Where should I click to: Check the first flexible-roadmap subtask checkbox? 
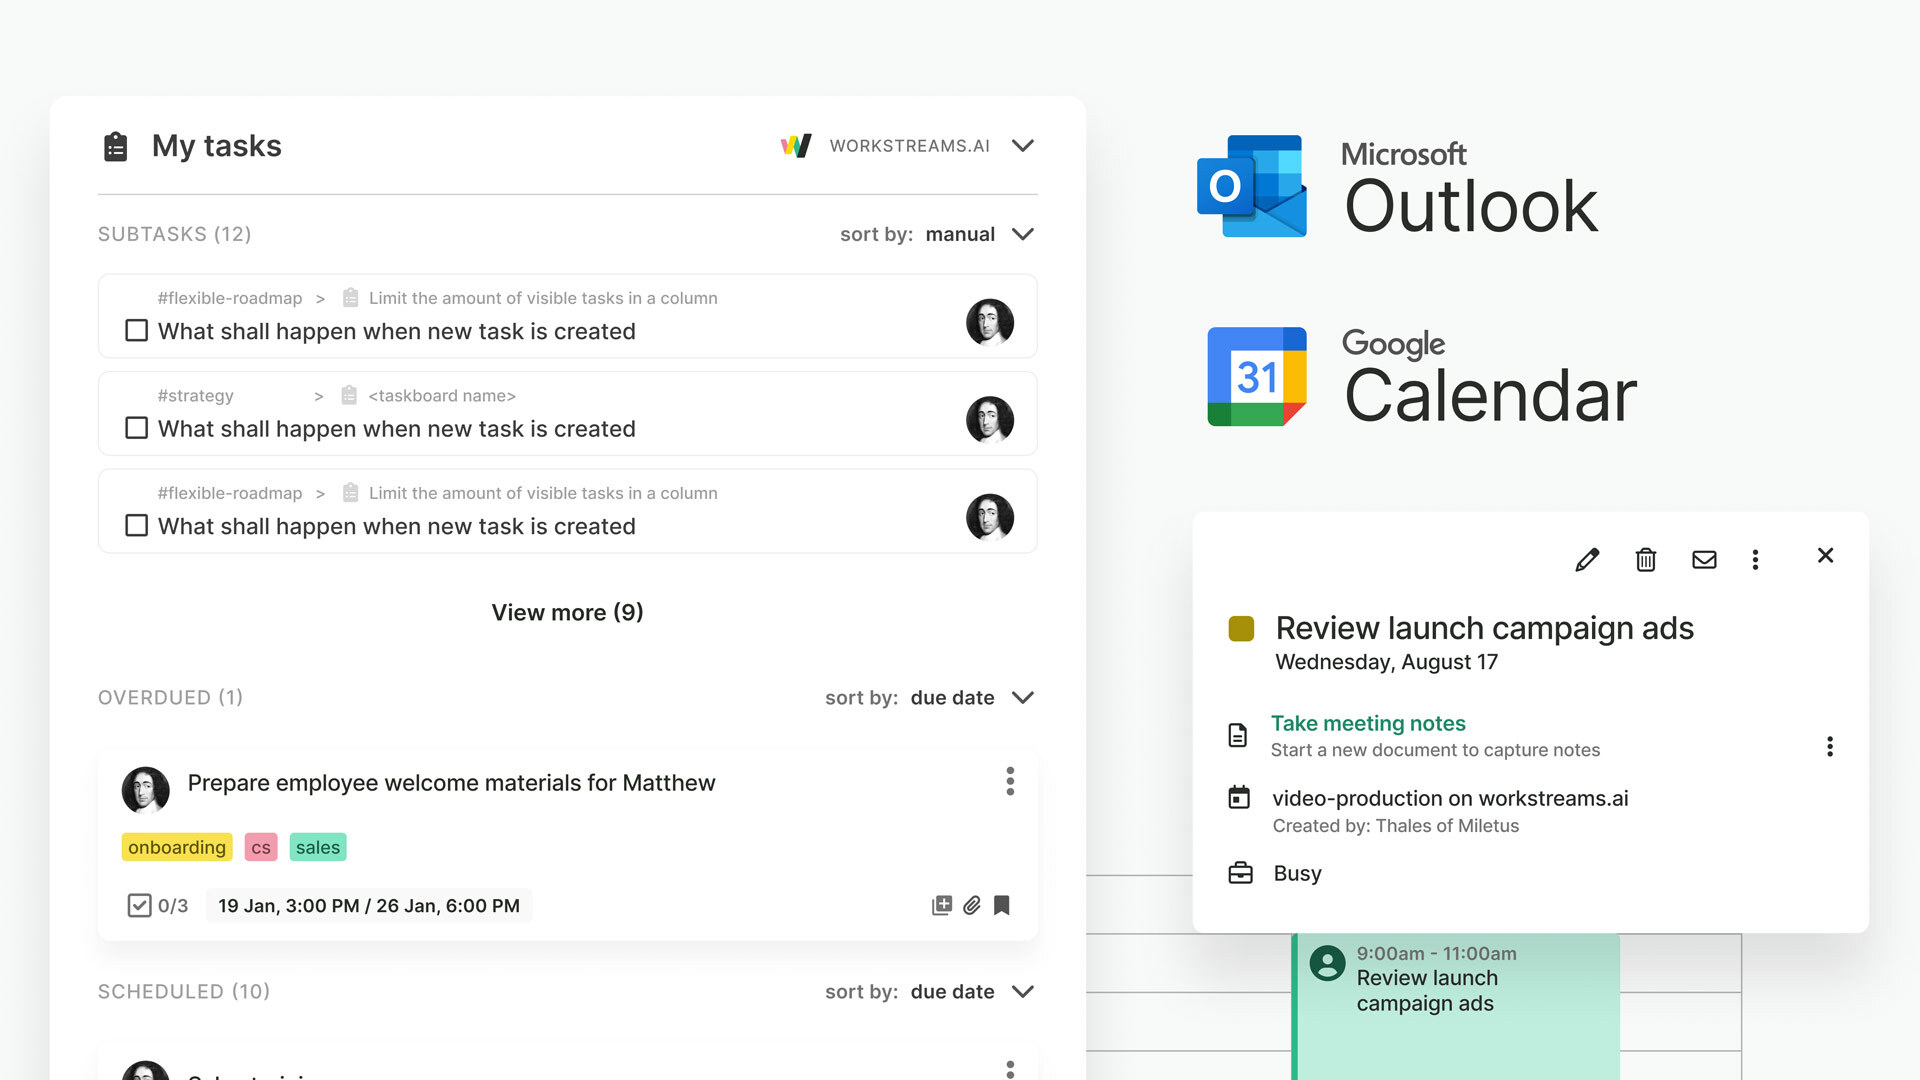(x=137, y=330)
